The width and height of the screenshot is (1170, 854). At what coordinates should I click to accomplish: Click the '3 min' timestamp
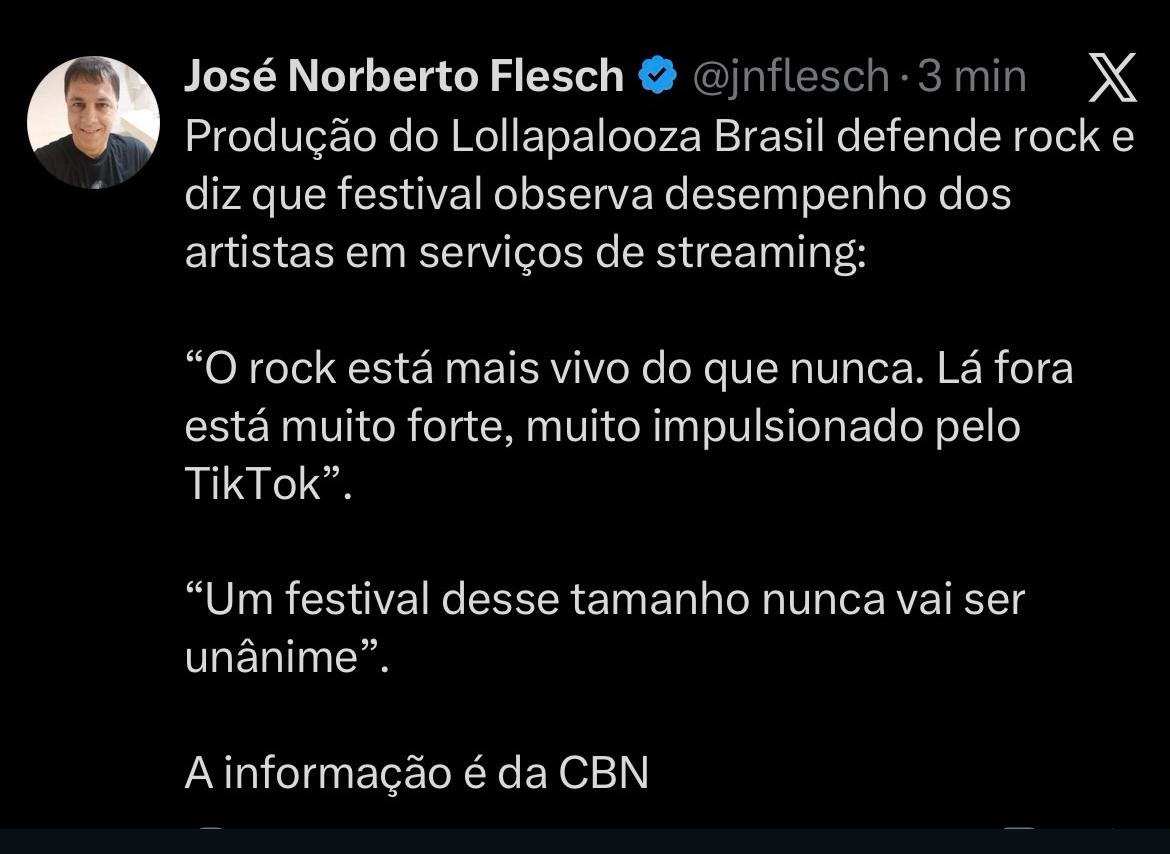click(972, 77)
